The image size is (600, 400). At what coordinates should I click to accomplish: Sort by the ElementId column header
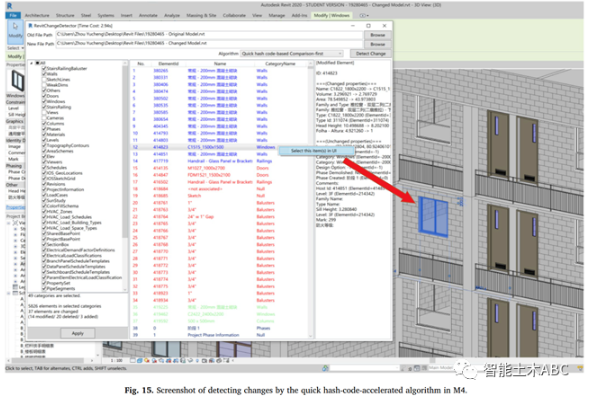click(168, 64)
